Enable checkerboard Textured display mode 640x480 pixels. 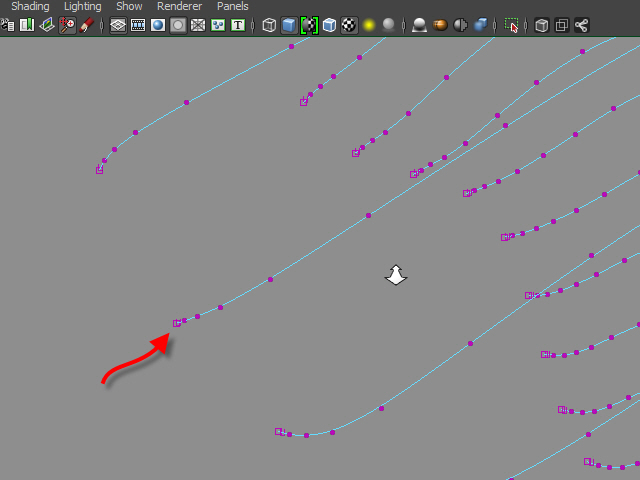349,25
